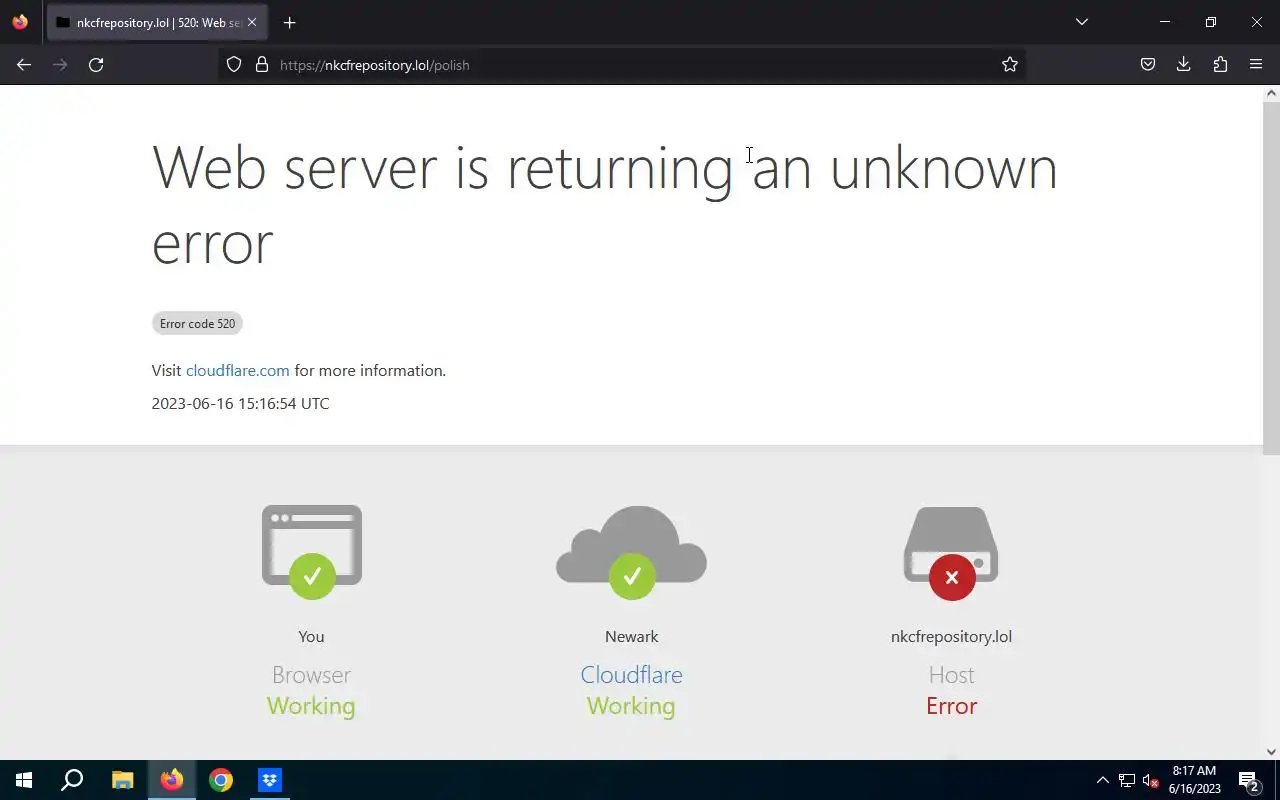Click the Firefox View icon
Image resolution: width=1280 pixels, height=800 pixels.
click(20, 22)
